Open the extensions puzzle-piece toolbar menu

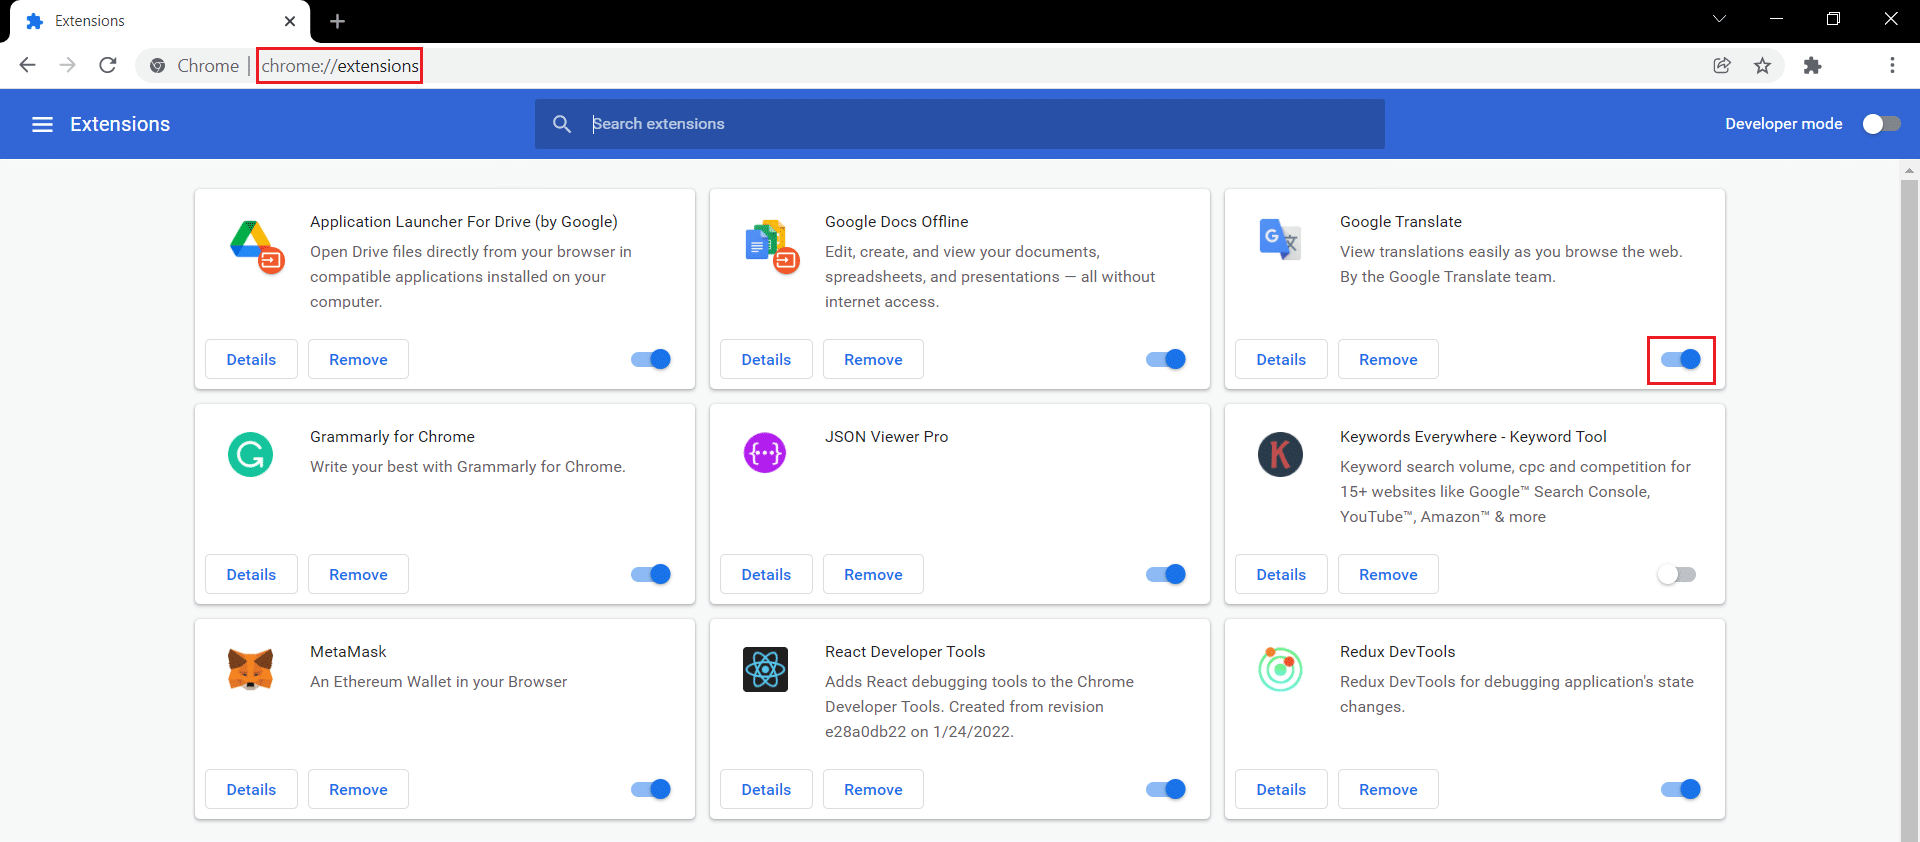(1812, 65)
